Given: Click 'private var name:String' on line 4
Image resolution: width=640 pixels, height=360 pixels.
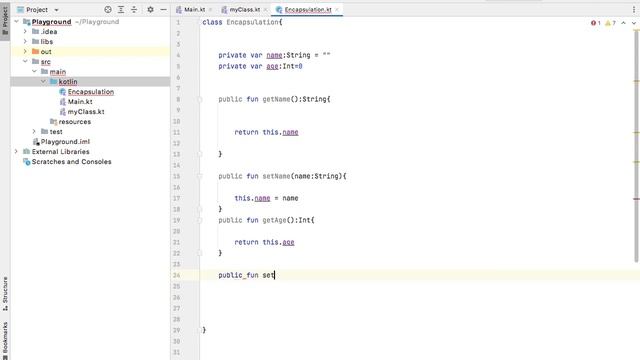Looking at the screenshot, I should tap(264, 55).
